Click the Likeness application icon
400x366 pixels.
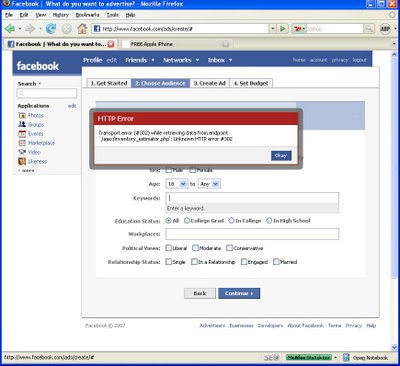point(22,161)
